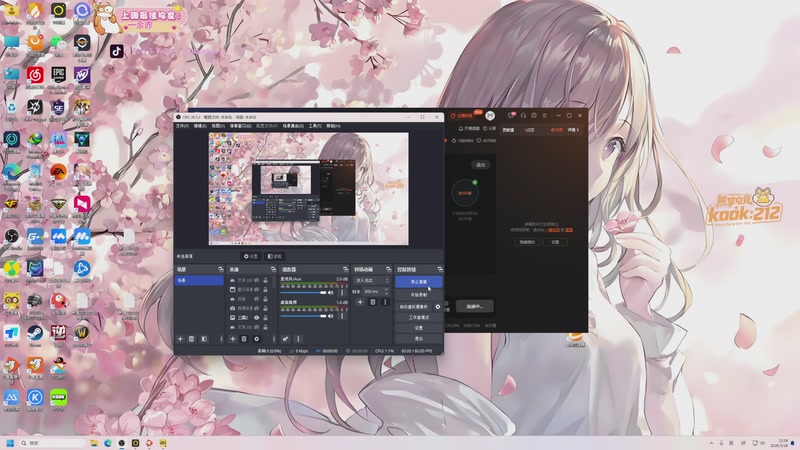Open the Scenes toolbar three-dot menu
The height and width of the screenshot is (450, 800).
coord(221,339)
